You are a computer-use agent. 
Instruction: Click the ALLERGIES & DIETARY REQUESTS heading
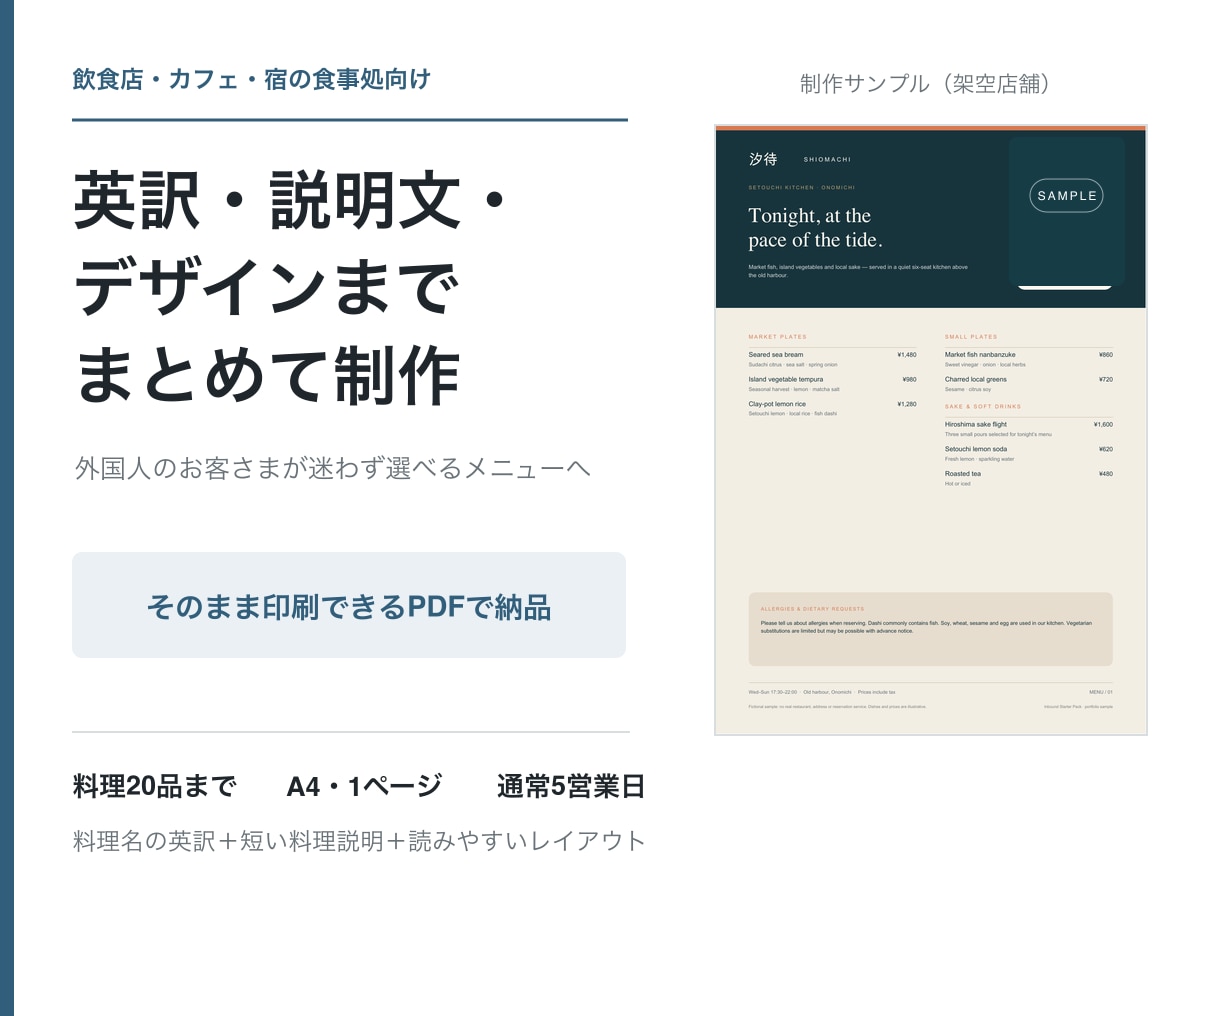[812, 609]
